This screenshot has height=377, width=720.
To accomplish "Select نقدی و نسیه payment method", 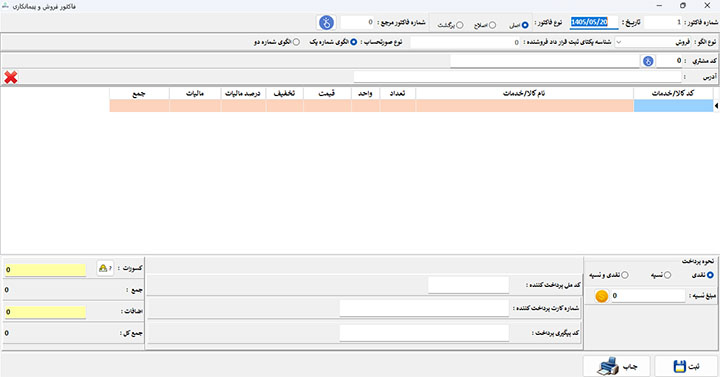I will (x=624, y=275).
